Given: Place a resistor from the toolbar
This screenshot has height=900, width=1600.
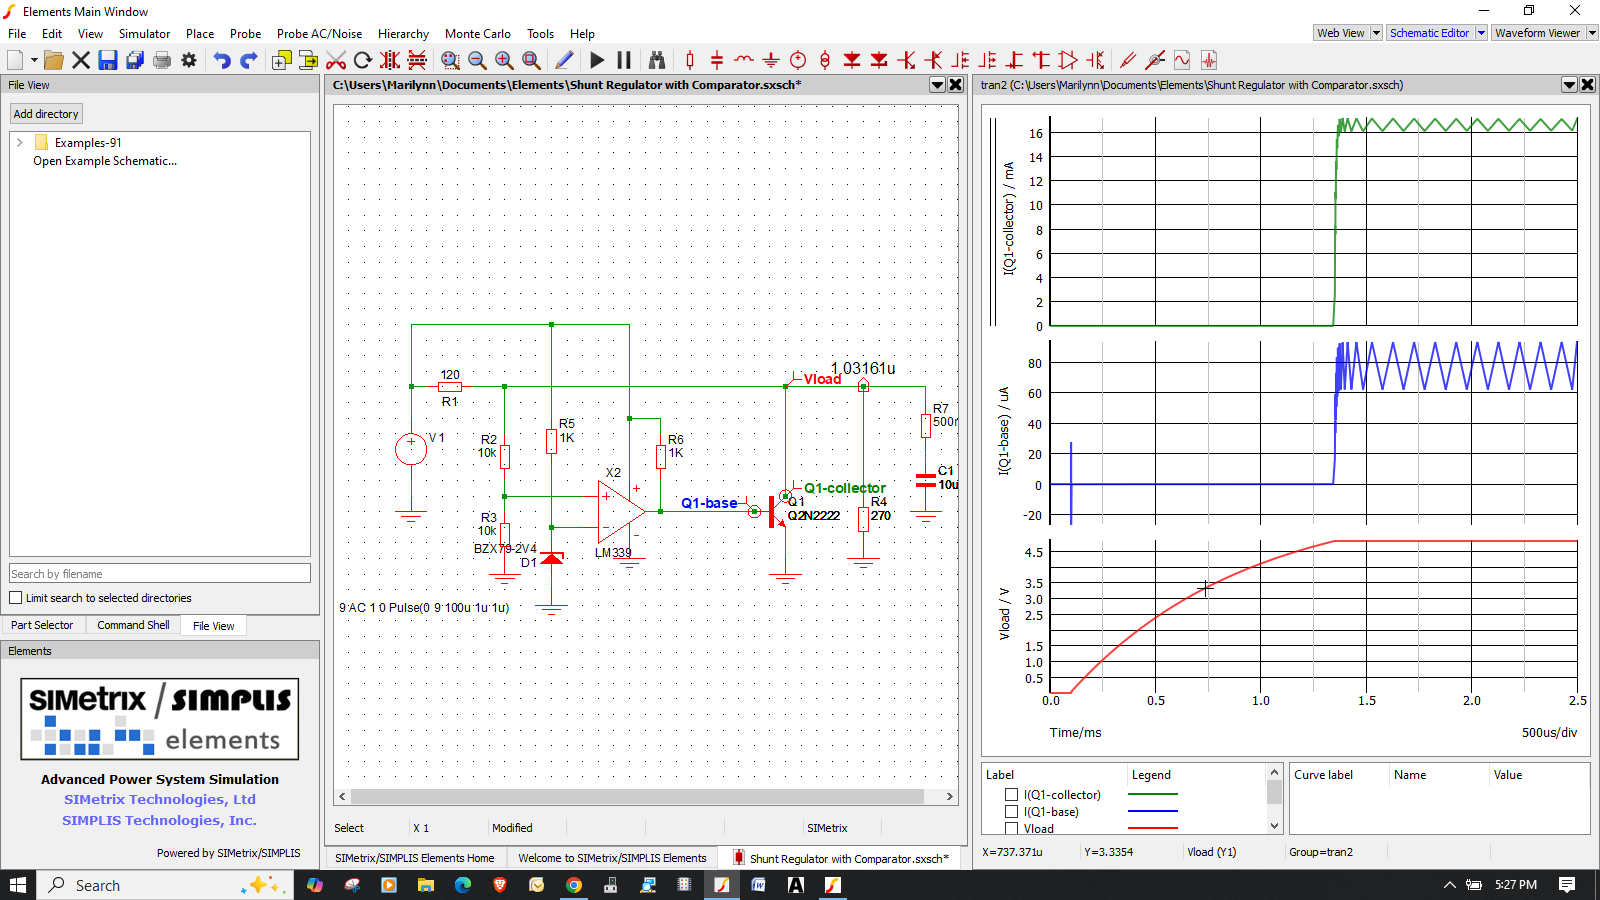Looking at the screenshot, I should coord(690,60).
